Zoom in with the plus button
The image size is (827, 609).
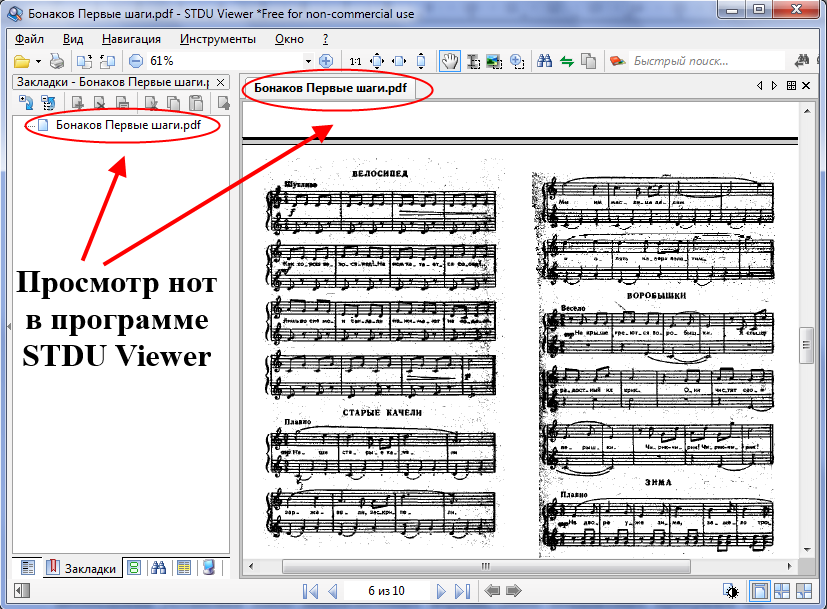pos(326,61)
